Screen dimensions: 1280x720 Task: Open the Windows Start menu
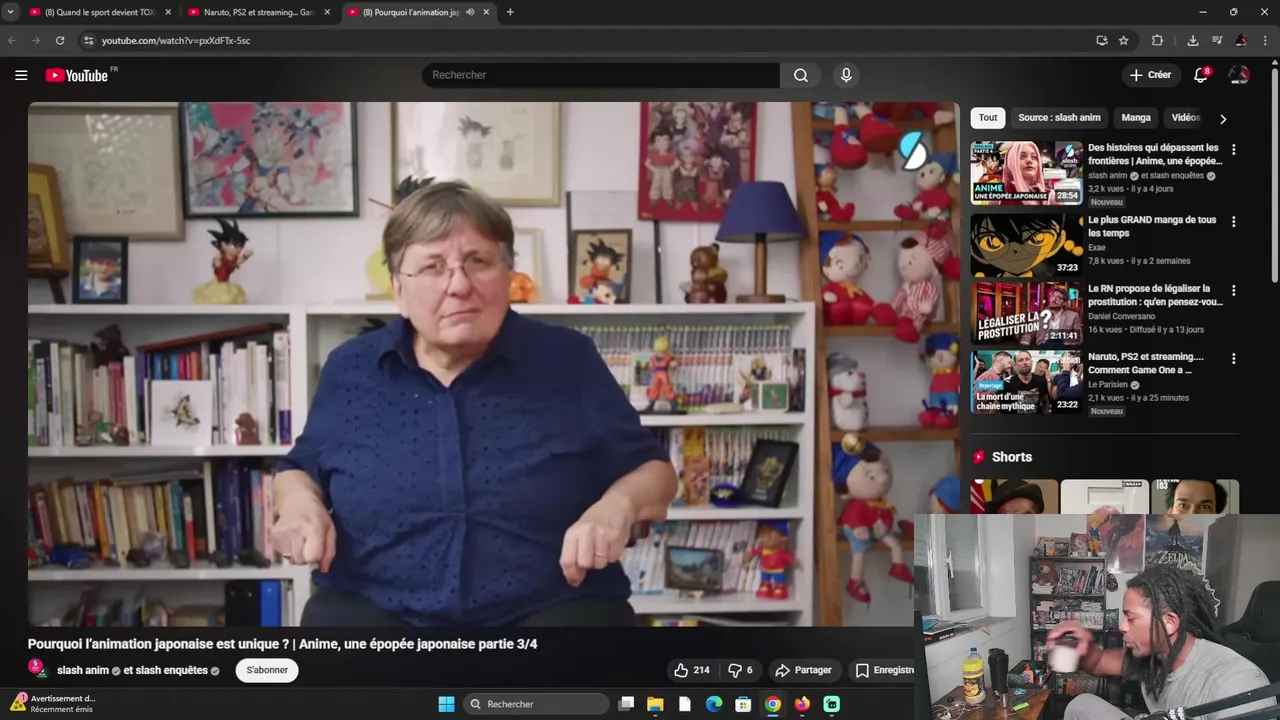(446, 704)
